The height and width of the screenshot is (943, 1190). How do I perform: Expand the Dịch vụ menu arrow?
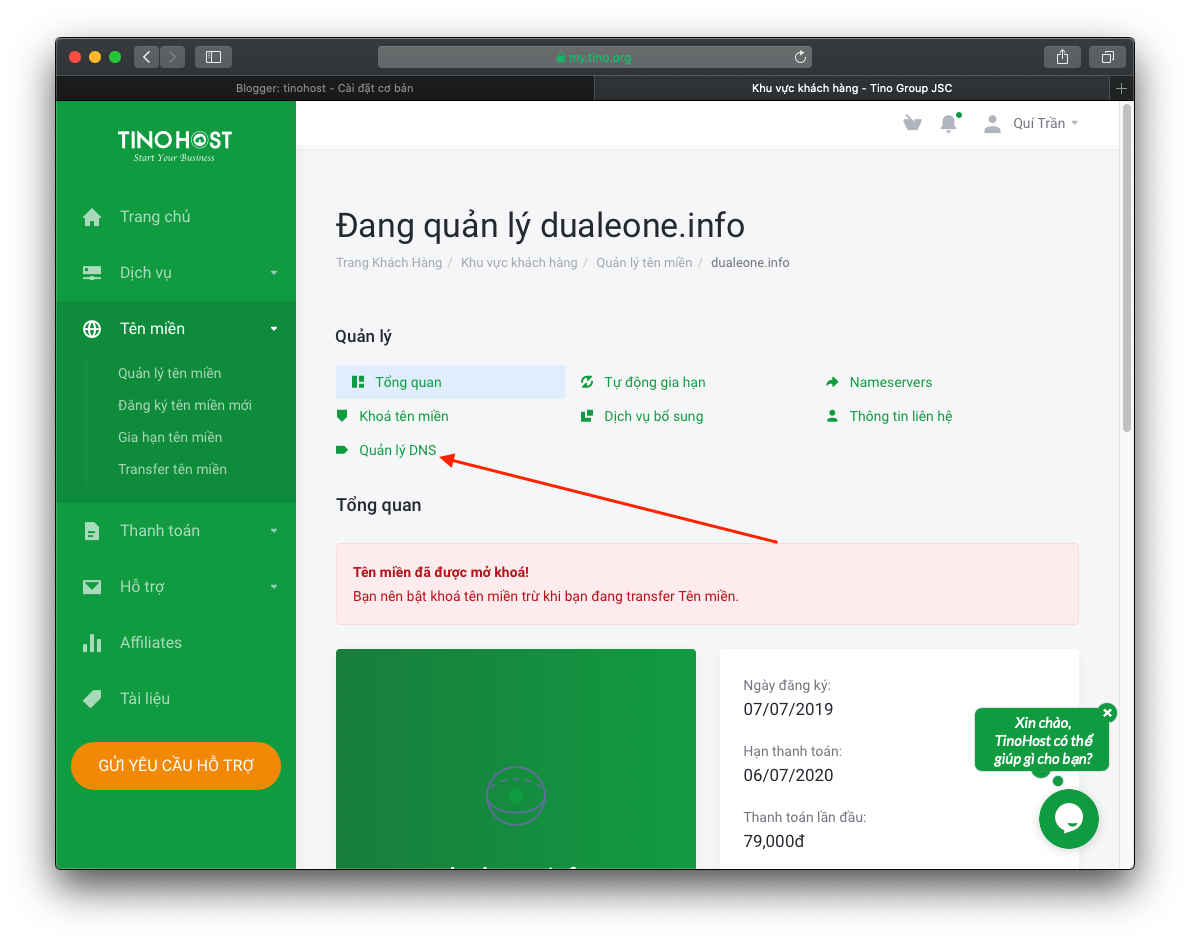click(274, 273)
